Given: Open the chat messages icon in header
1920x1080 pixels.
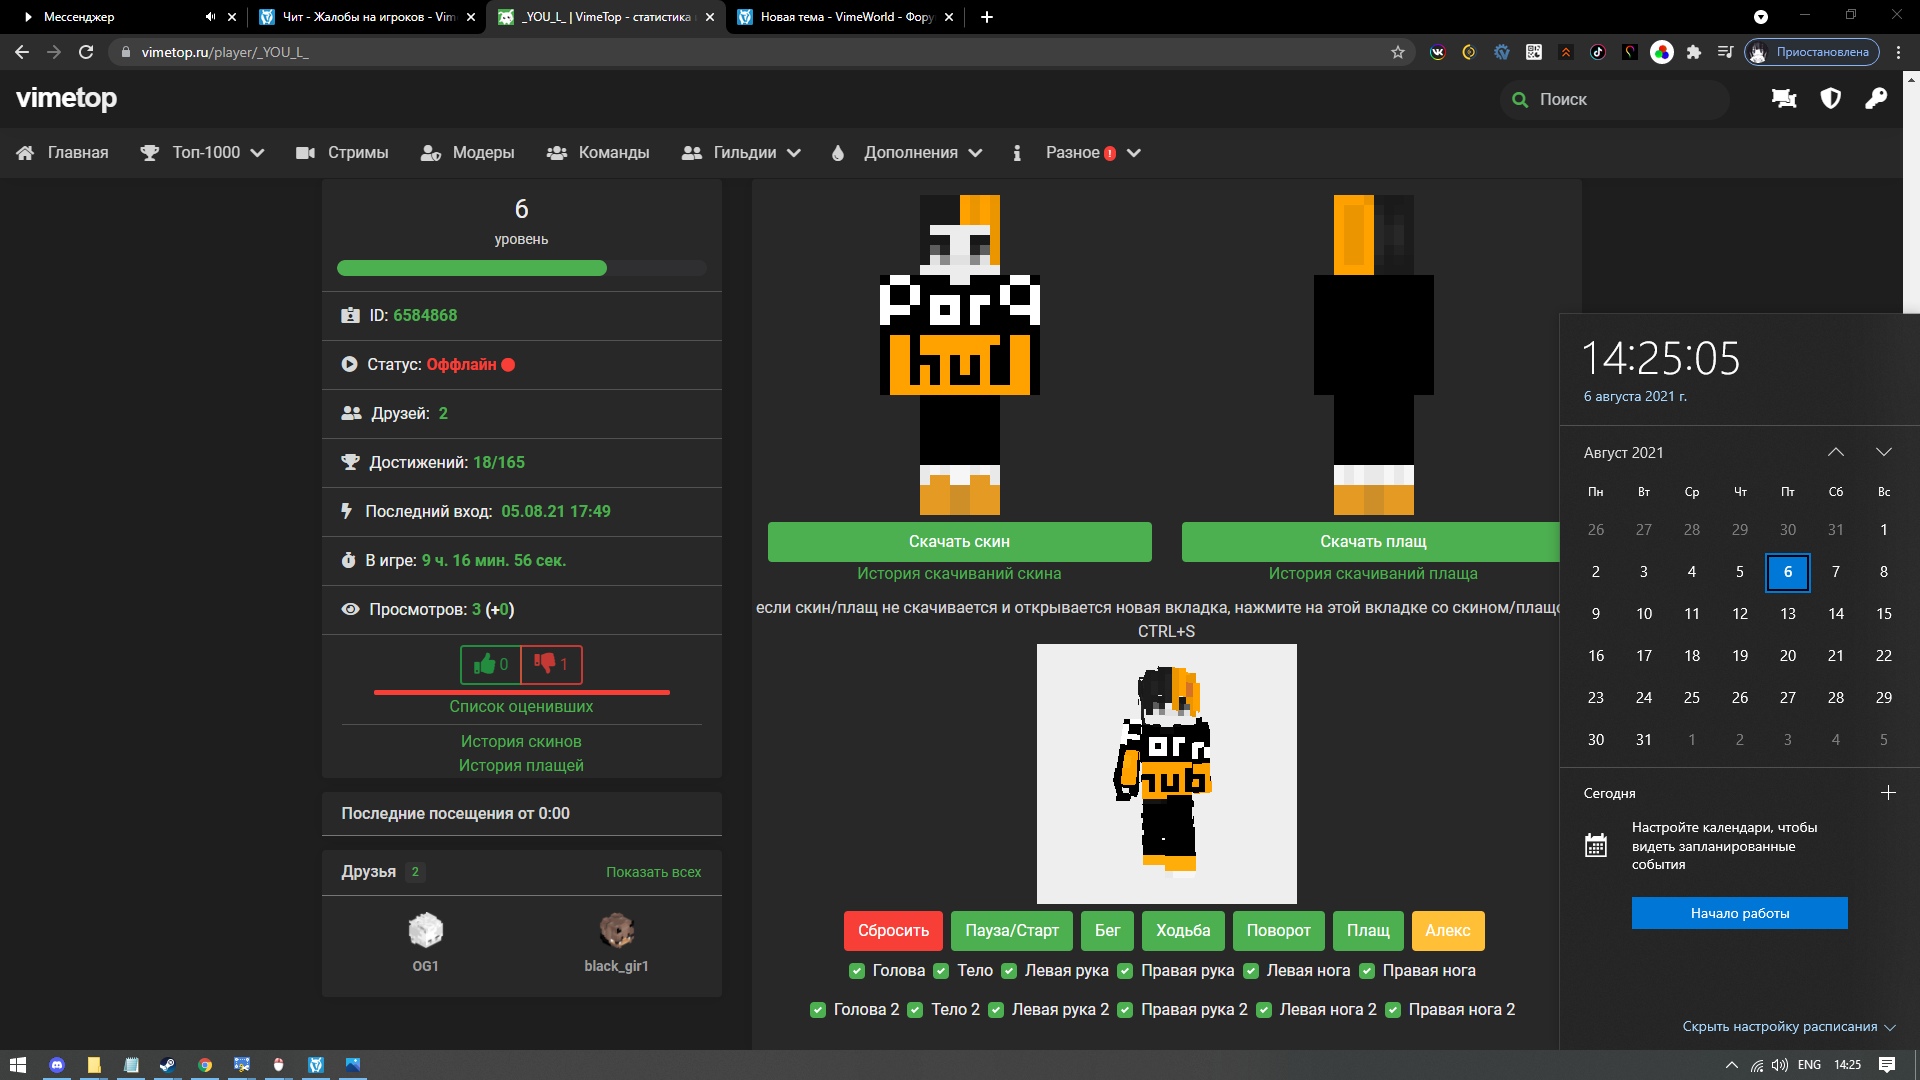Looking at the screenshot, I should coord(1784,99).
